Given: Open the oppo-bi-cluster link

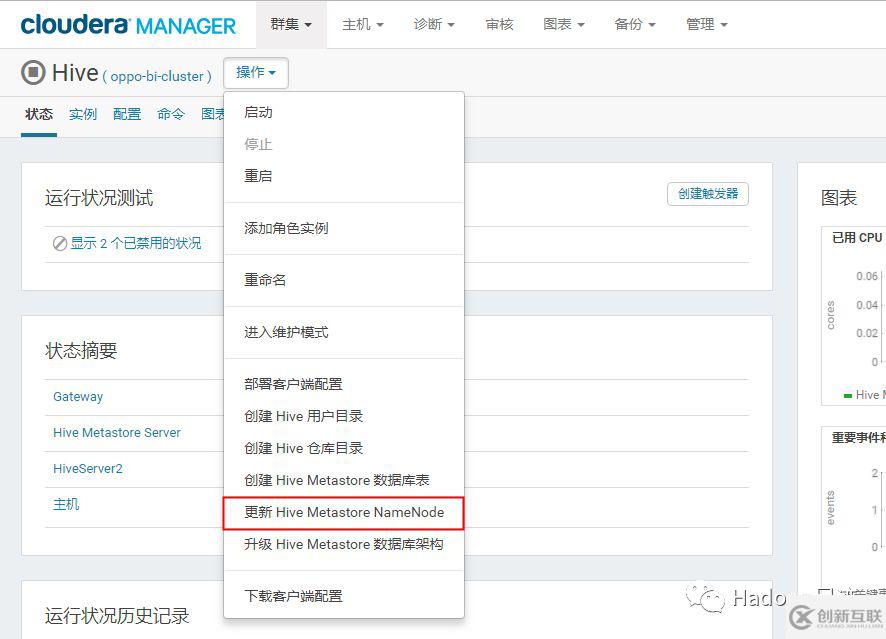Looking at the screenshot, I should (157, 76).
